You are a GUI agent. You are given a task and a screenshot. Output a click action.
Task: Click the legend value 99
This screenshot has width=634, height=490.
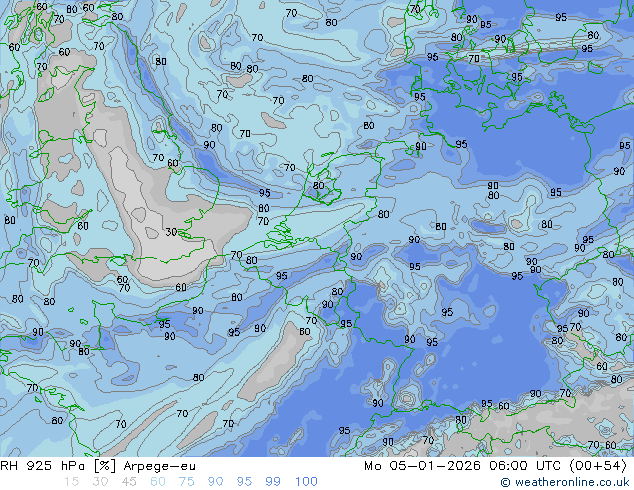273,482
